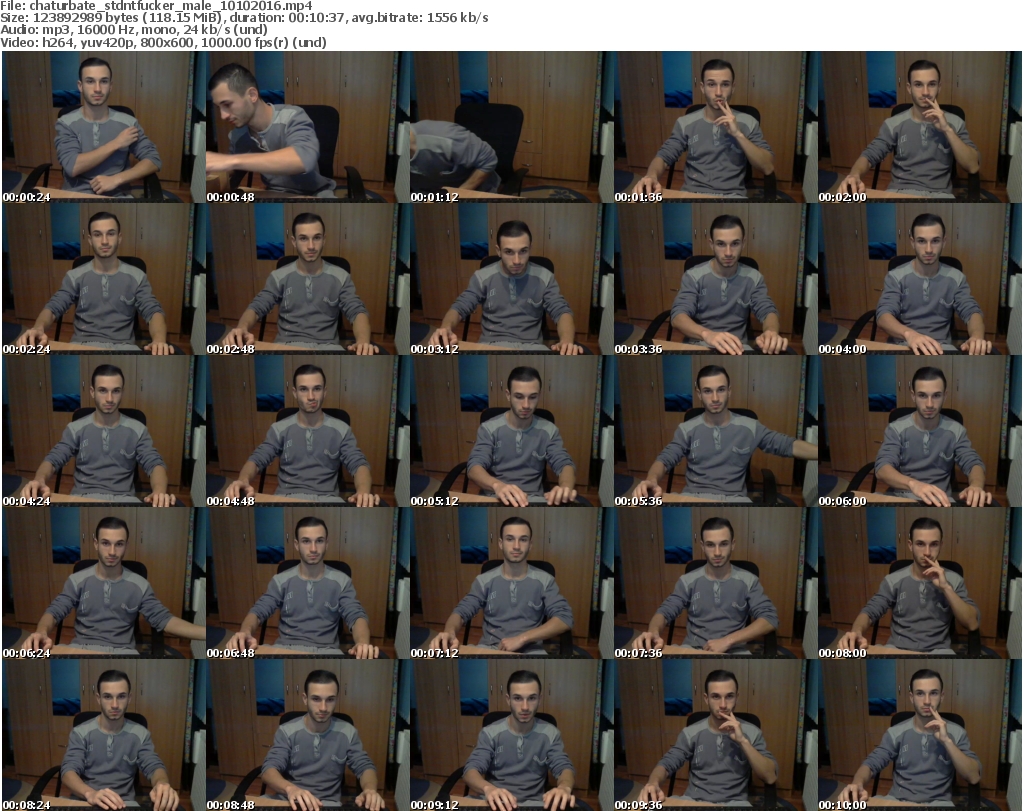The height and width of the screenshot is (811, 1024).
Task: Open the thumbnail at 00:02:48
Action: pyautogui.click(x=308, y=279)
